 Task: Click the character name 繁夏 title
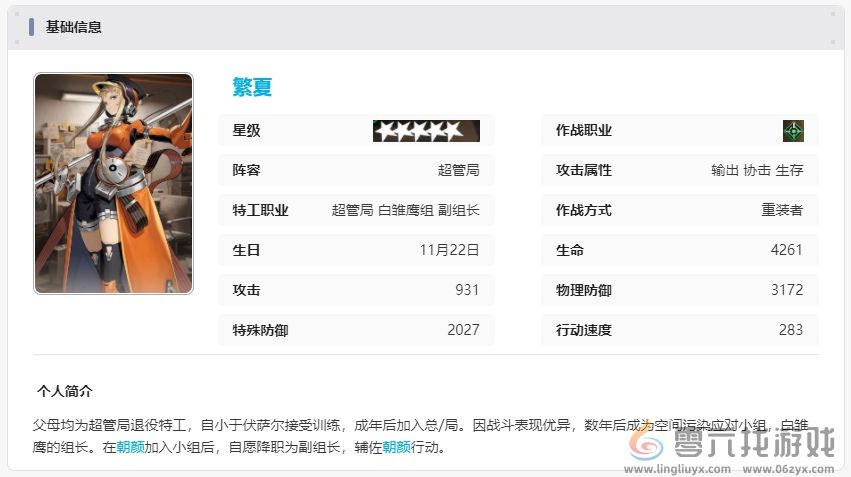(252, 87)
